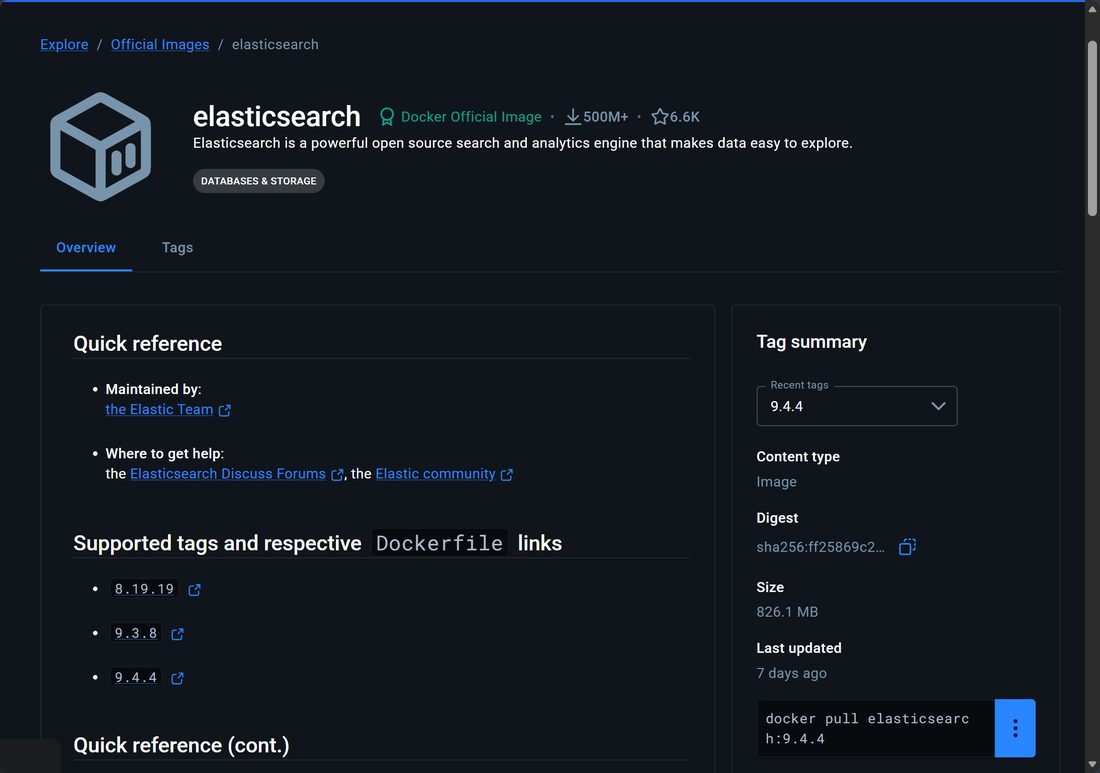The width and height of the screenshot is (1100, 773).
Task: Click the elasticsearch breadcrumb text
Action: point(275,44)
